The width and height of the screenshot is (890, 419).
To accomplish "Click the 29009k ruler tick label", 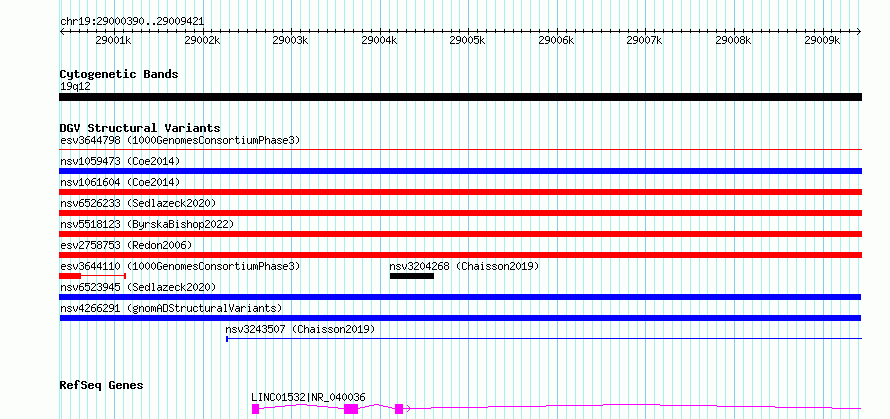I will (822, 41).
